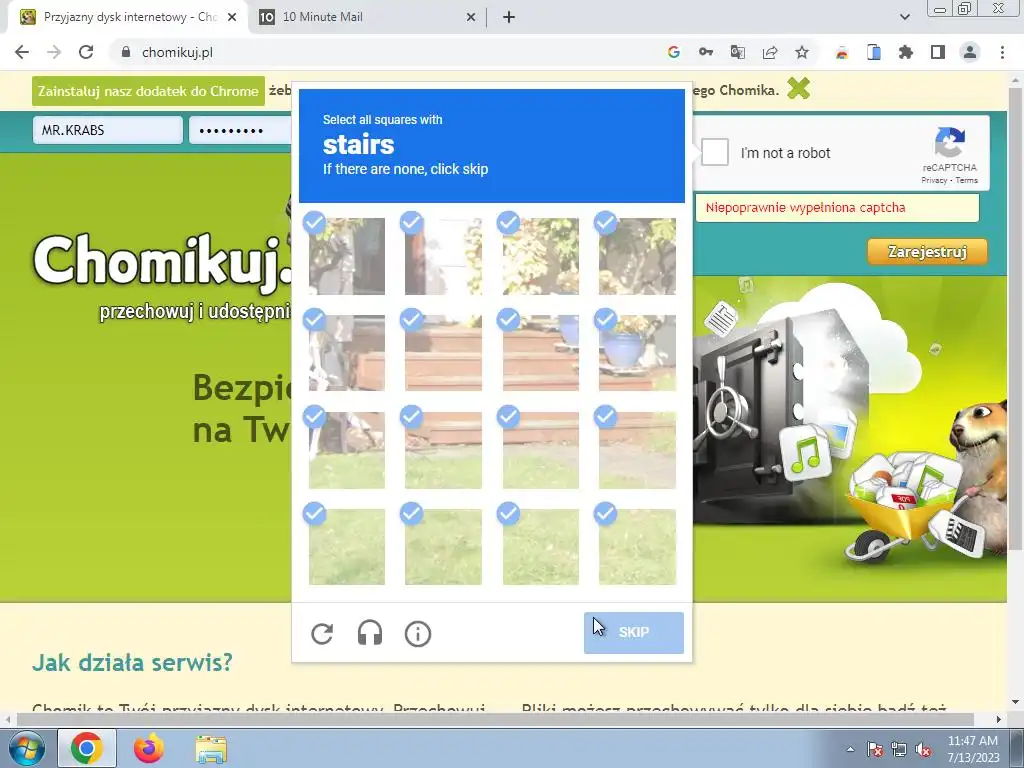Screen dimensions: 1024x768
Task: Toggle the browser side panel
Action: tap(938, 52)
